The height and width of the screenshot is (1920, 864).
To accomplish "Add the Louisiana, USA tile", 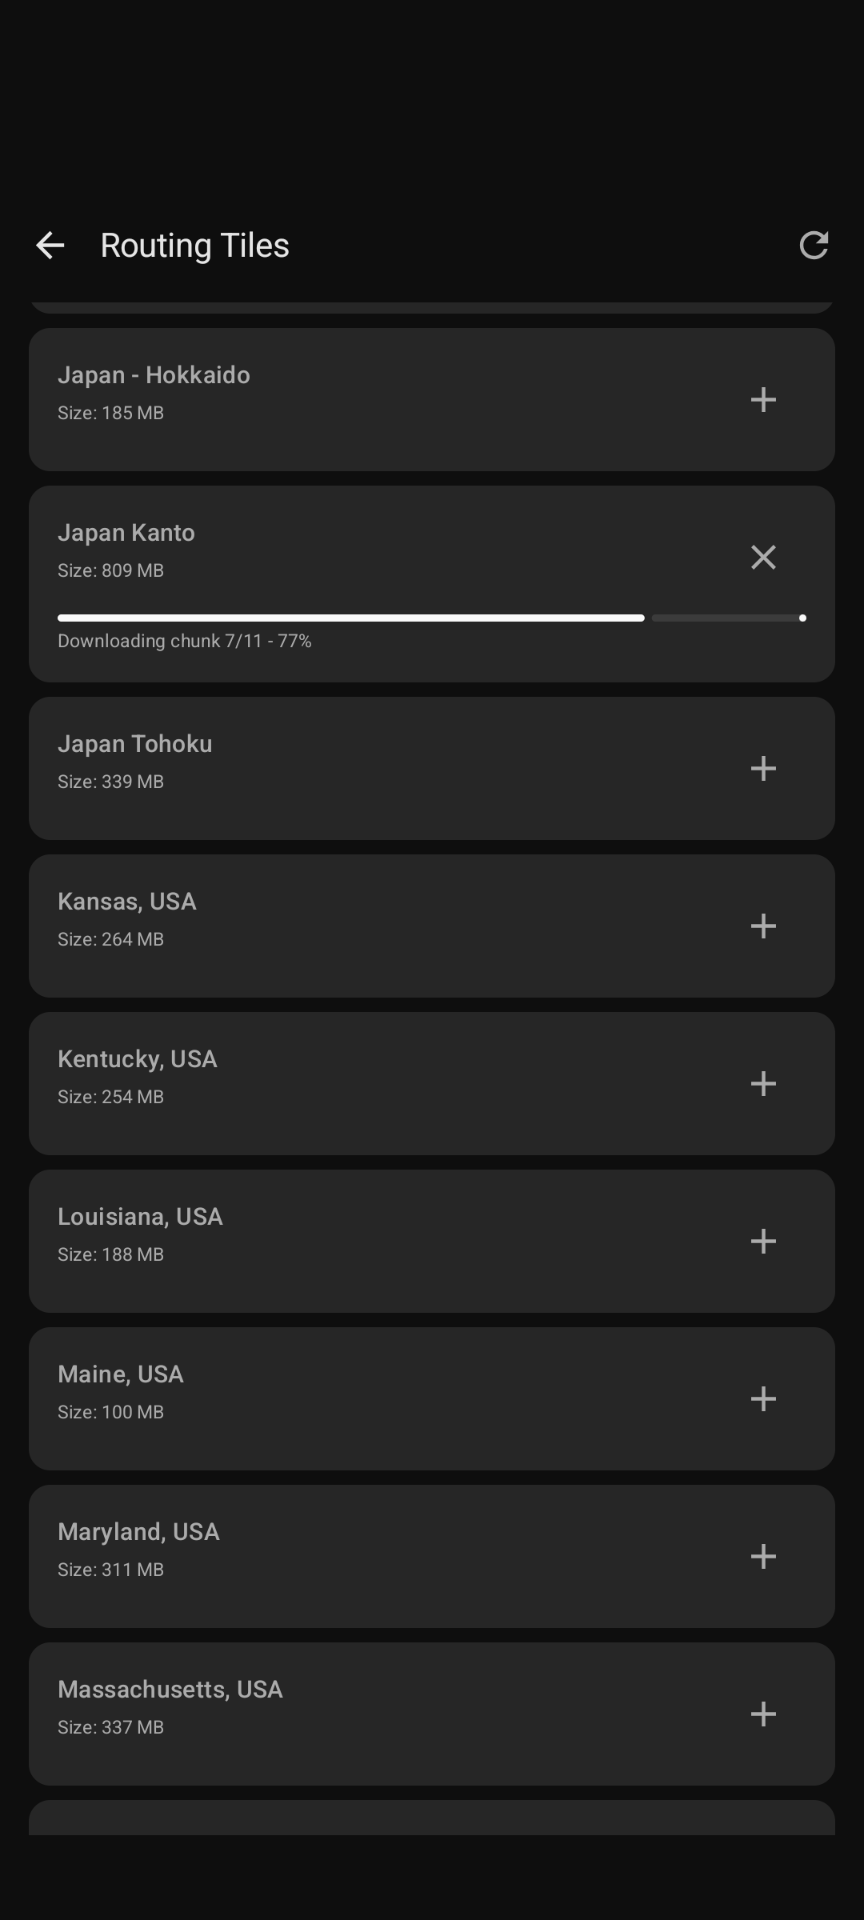I will point(763,1241).
